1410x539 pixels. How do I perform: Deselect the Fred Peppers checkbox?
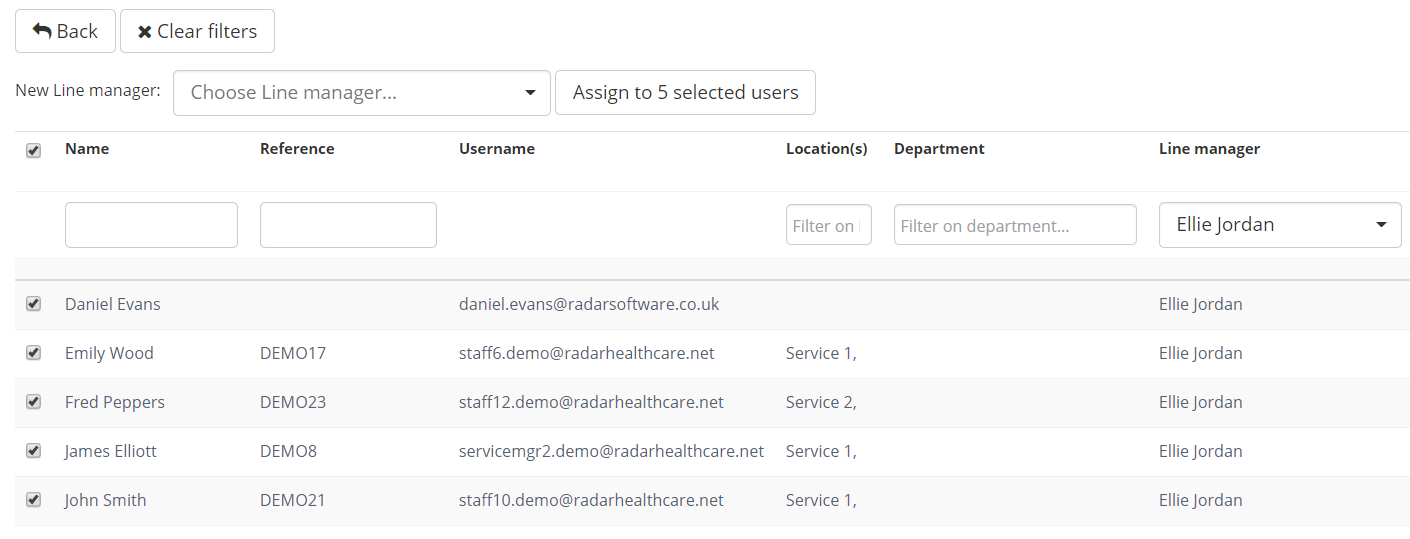click(x=34, y=402)
